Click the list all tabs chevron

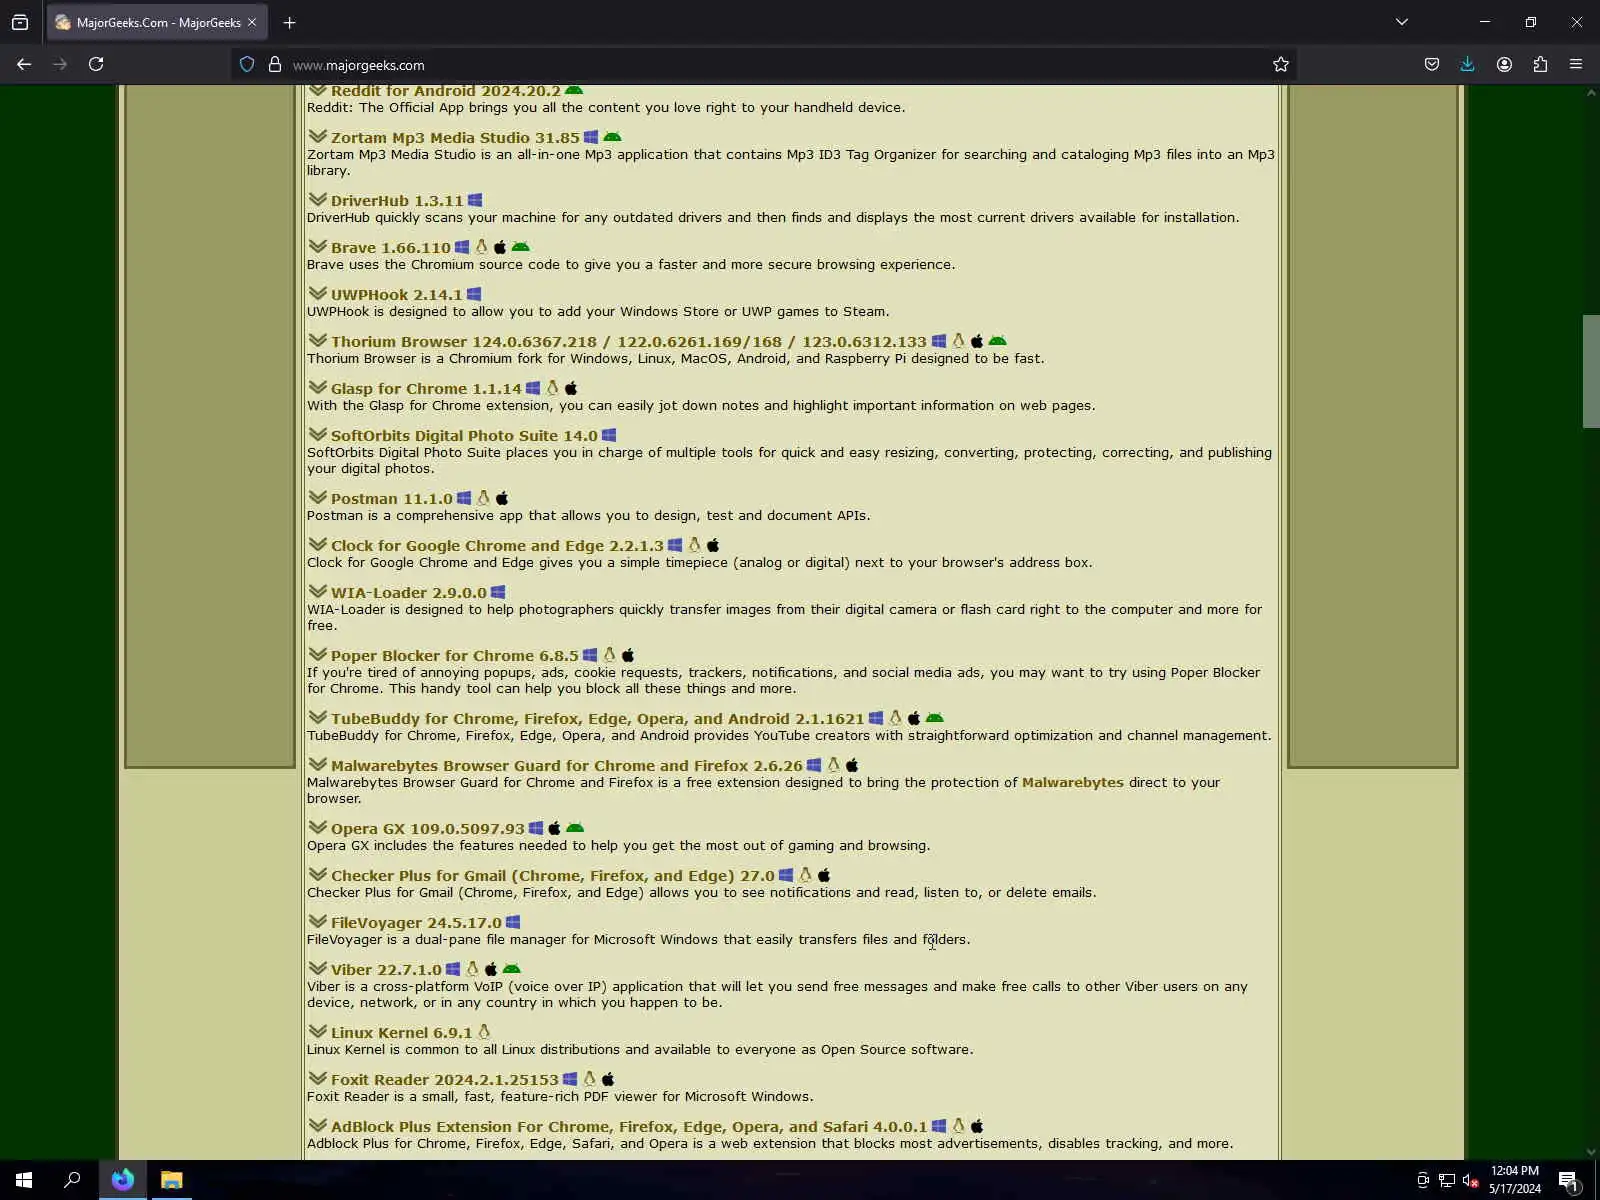click(x=1402, y=22)
